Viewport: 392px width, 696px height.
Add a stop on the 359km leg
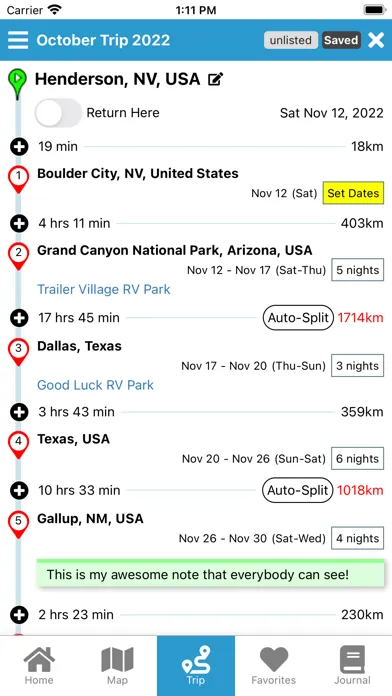pos(19,412)
